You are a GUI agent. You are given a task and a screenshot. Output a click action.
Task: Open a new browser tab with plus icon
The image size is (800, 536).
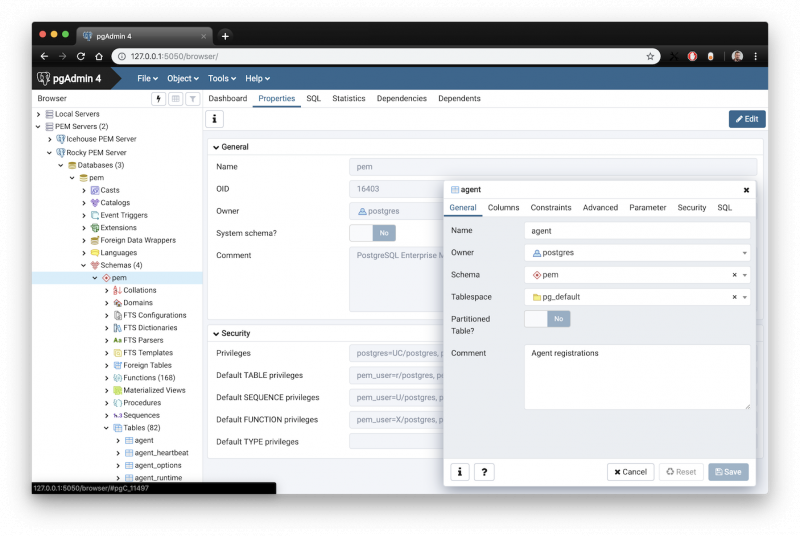pyautogui.click(x=225, y=36)
